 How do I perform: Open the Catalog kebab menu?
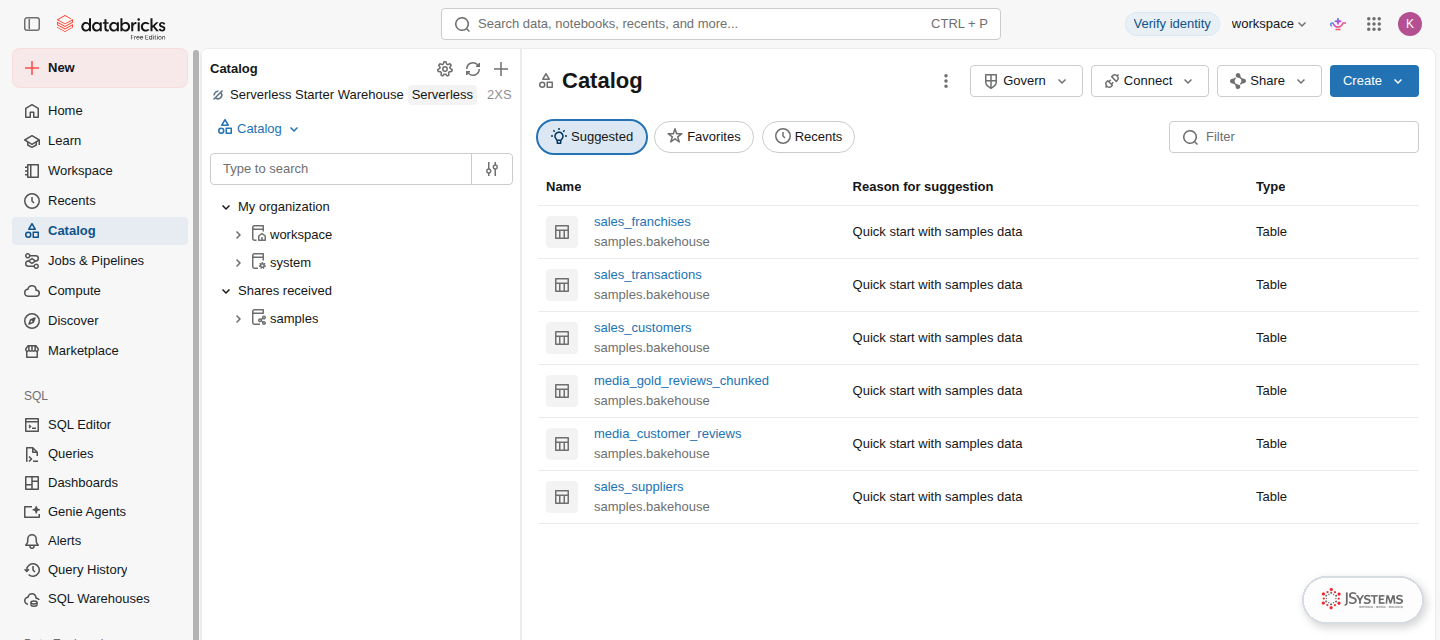pos(946,81)
